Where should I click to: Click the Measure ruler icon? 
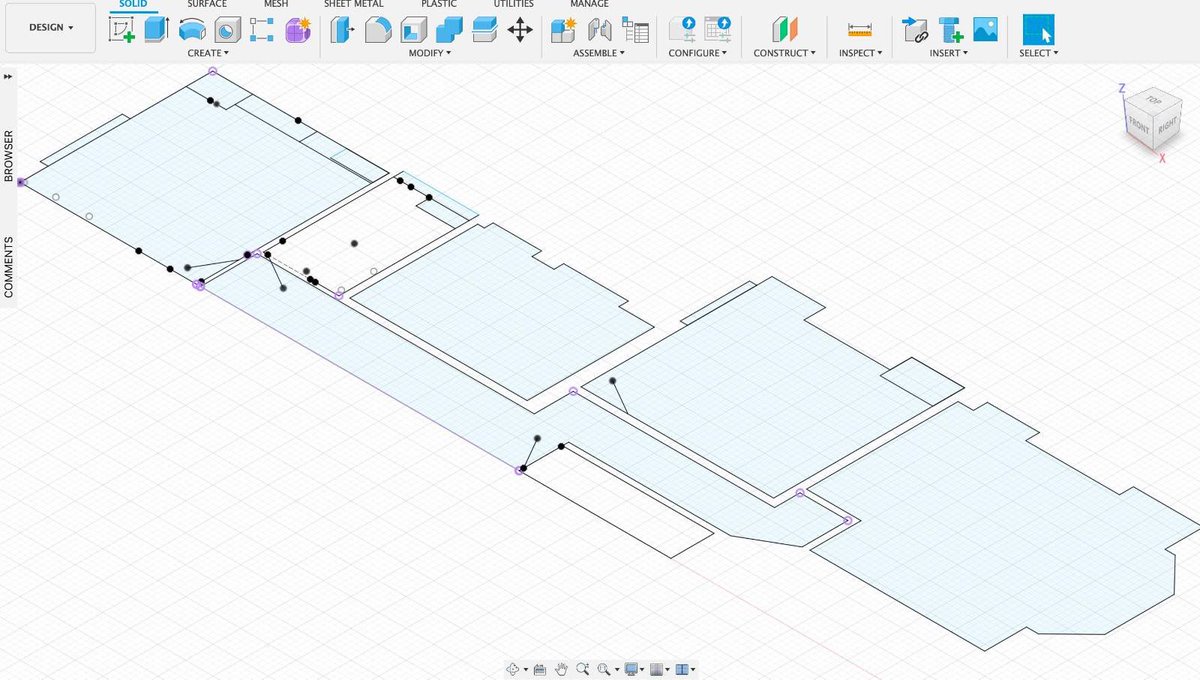(x=859, y=29)
